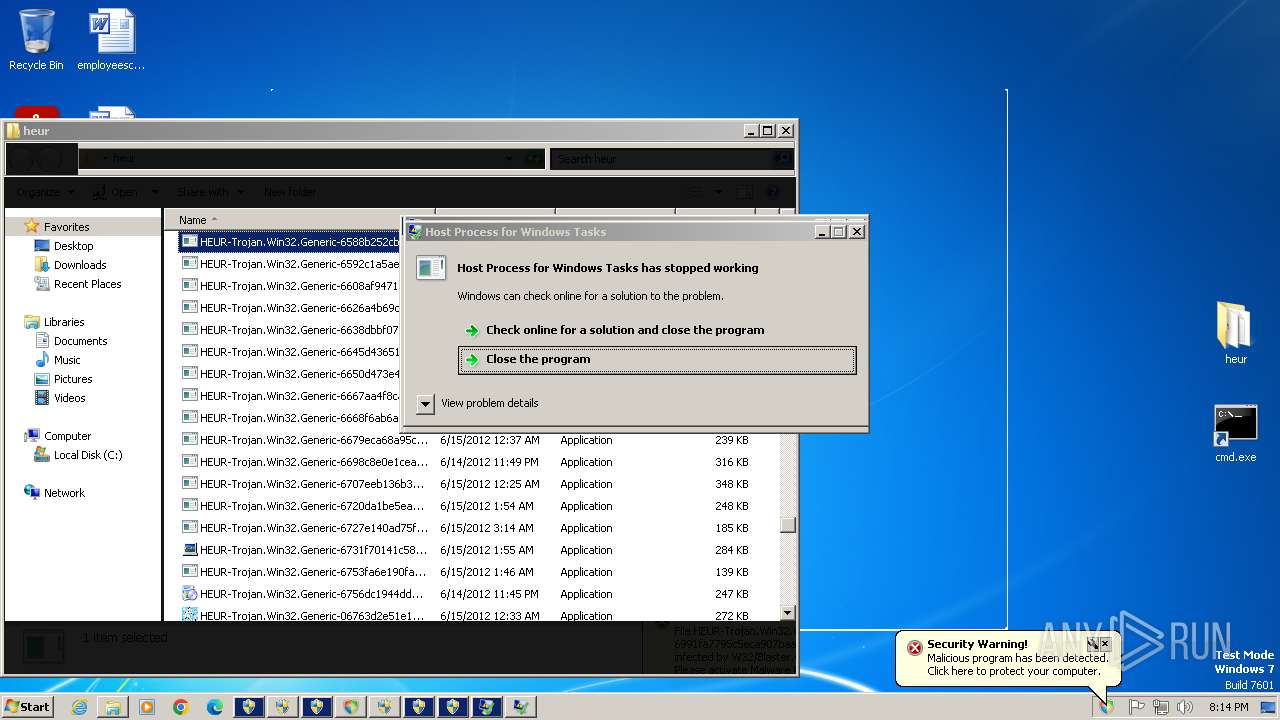1280x720 pixels.
Task: Click the colored shield tray icon
Action: 1107,707
